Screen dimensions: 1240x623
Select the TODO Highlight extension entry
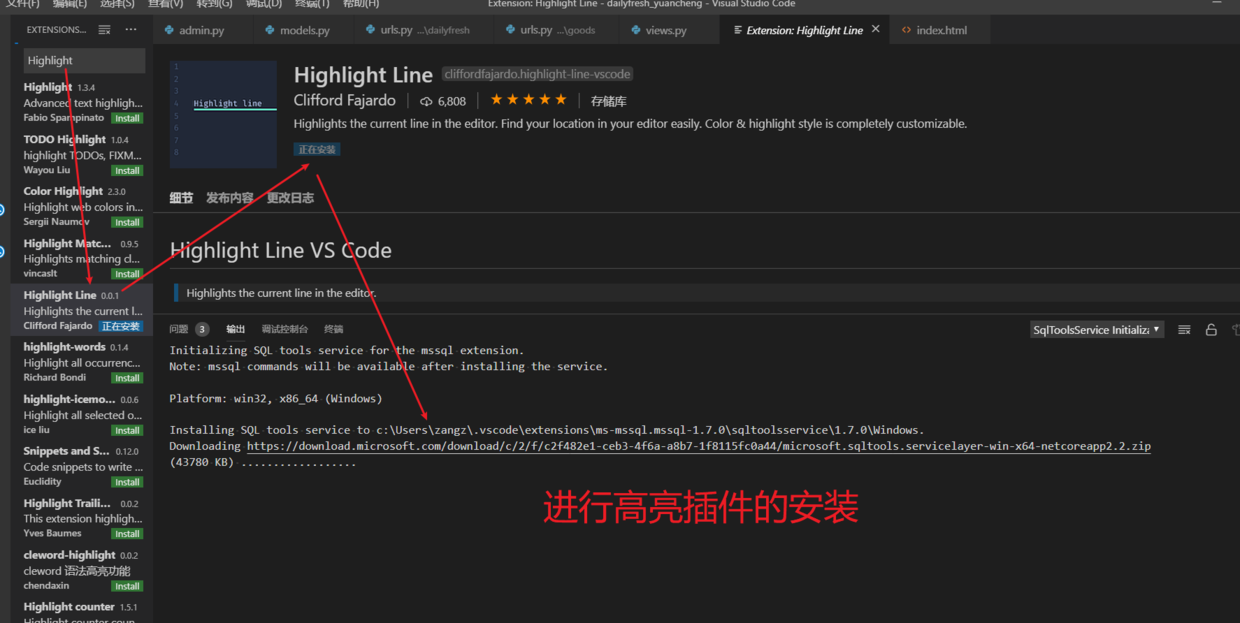coord(84,154)
